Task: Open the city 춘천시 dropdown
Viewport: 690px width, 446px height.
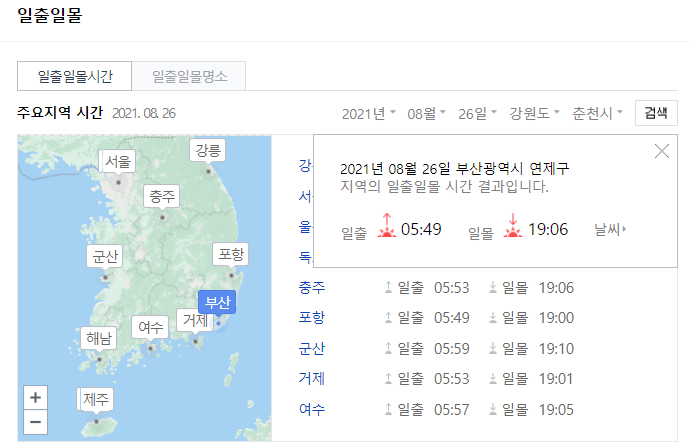Action: coord(597,113)
